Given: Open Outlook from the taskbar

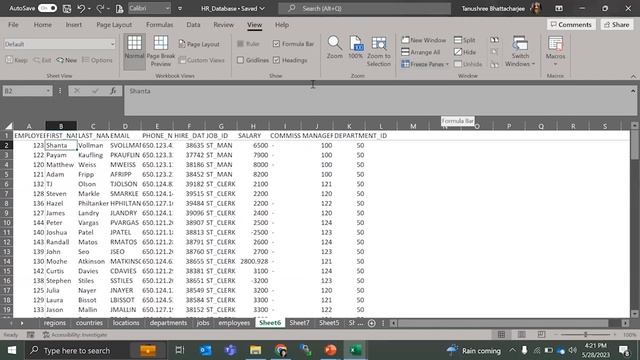Looking at the screenshot, I should pyautogui.click(x=205, y=350).
